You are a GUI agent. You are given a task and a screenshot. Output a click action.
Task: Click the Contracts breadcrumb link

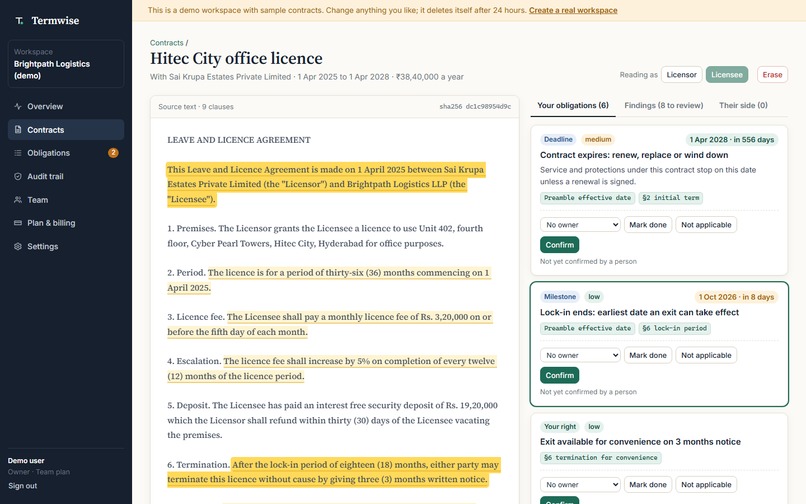tap(167, 43)
